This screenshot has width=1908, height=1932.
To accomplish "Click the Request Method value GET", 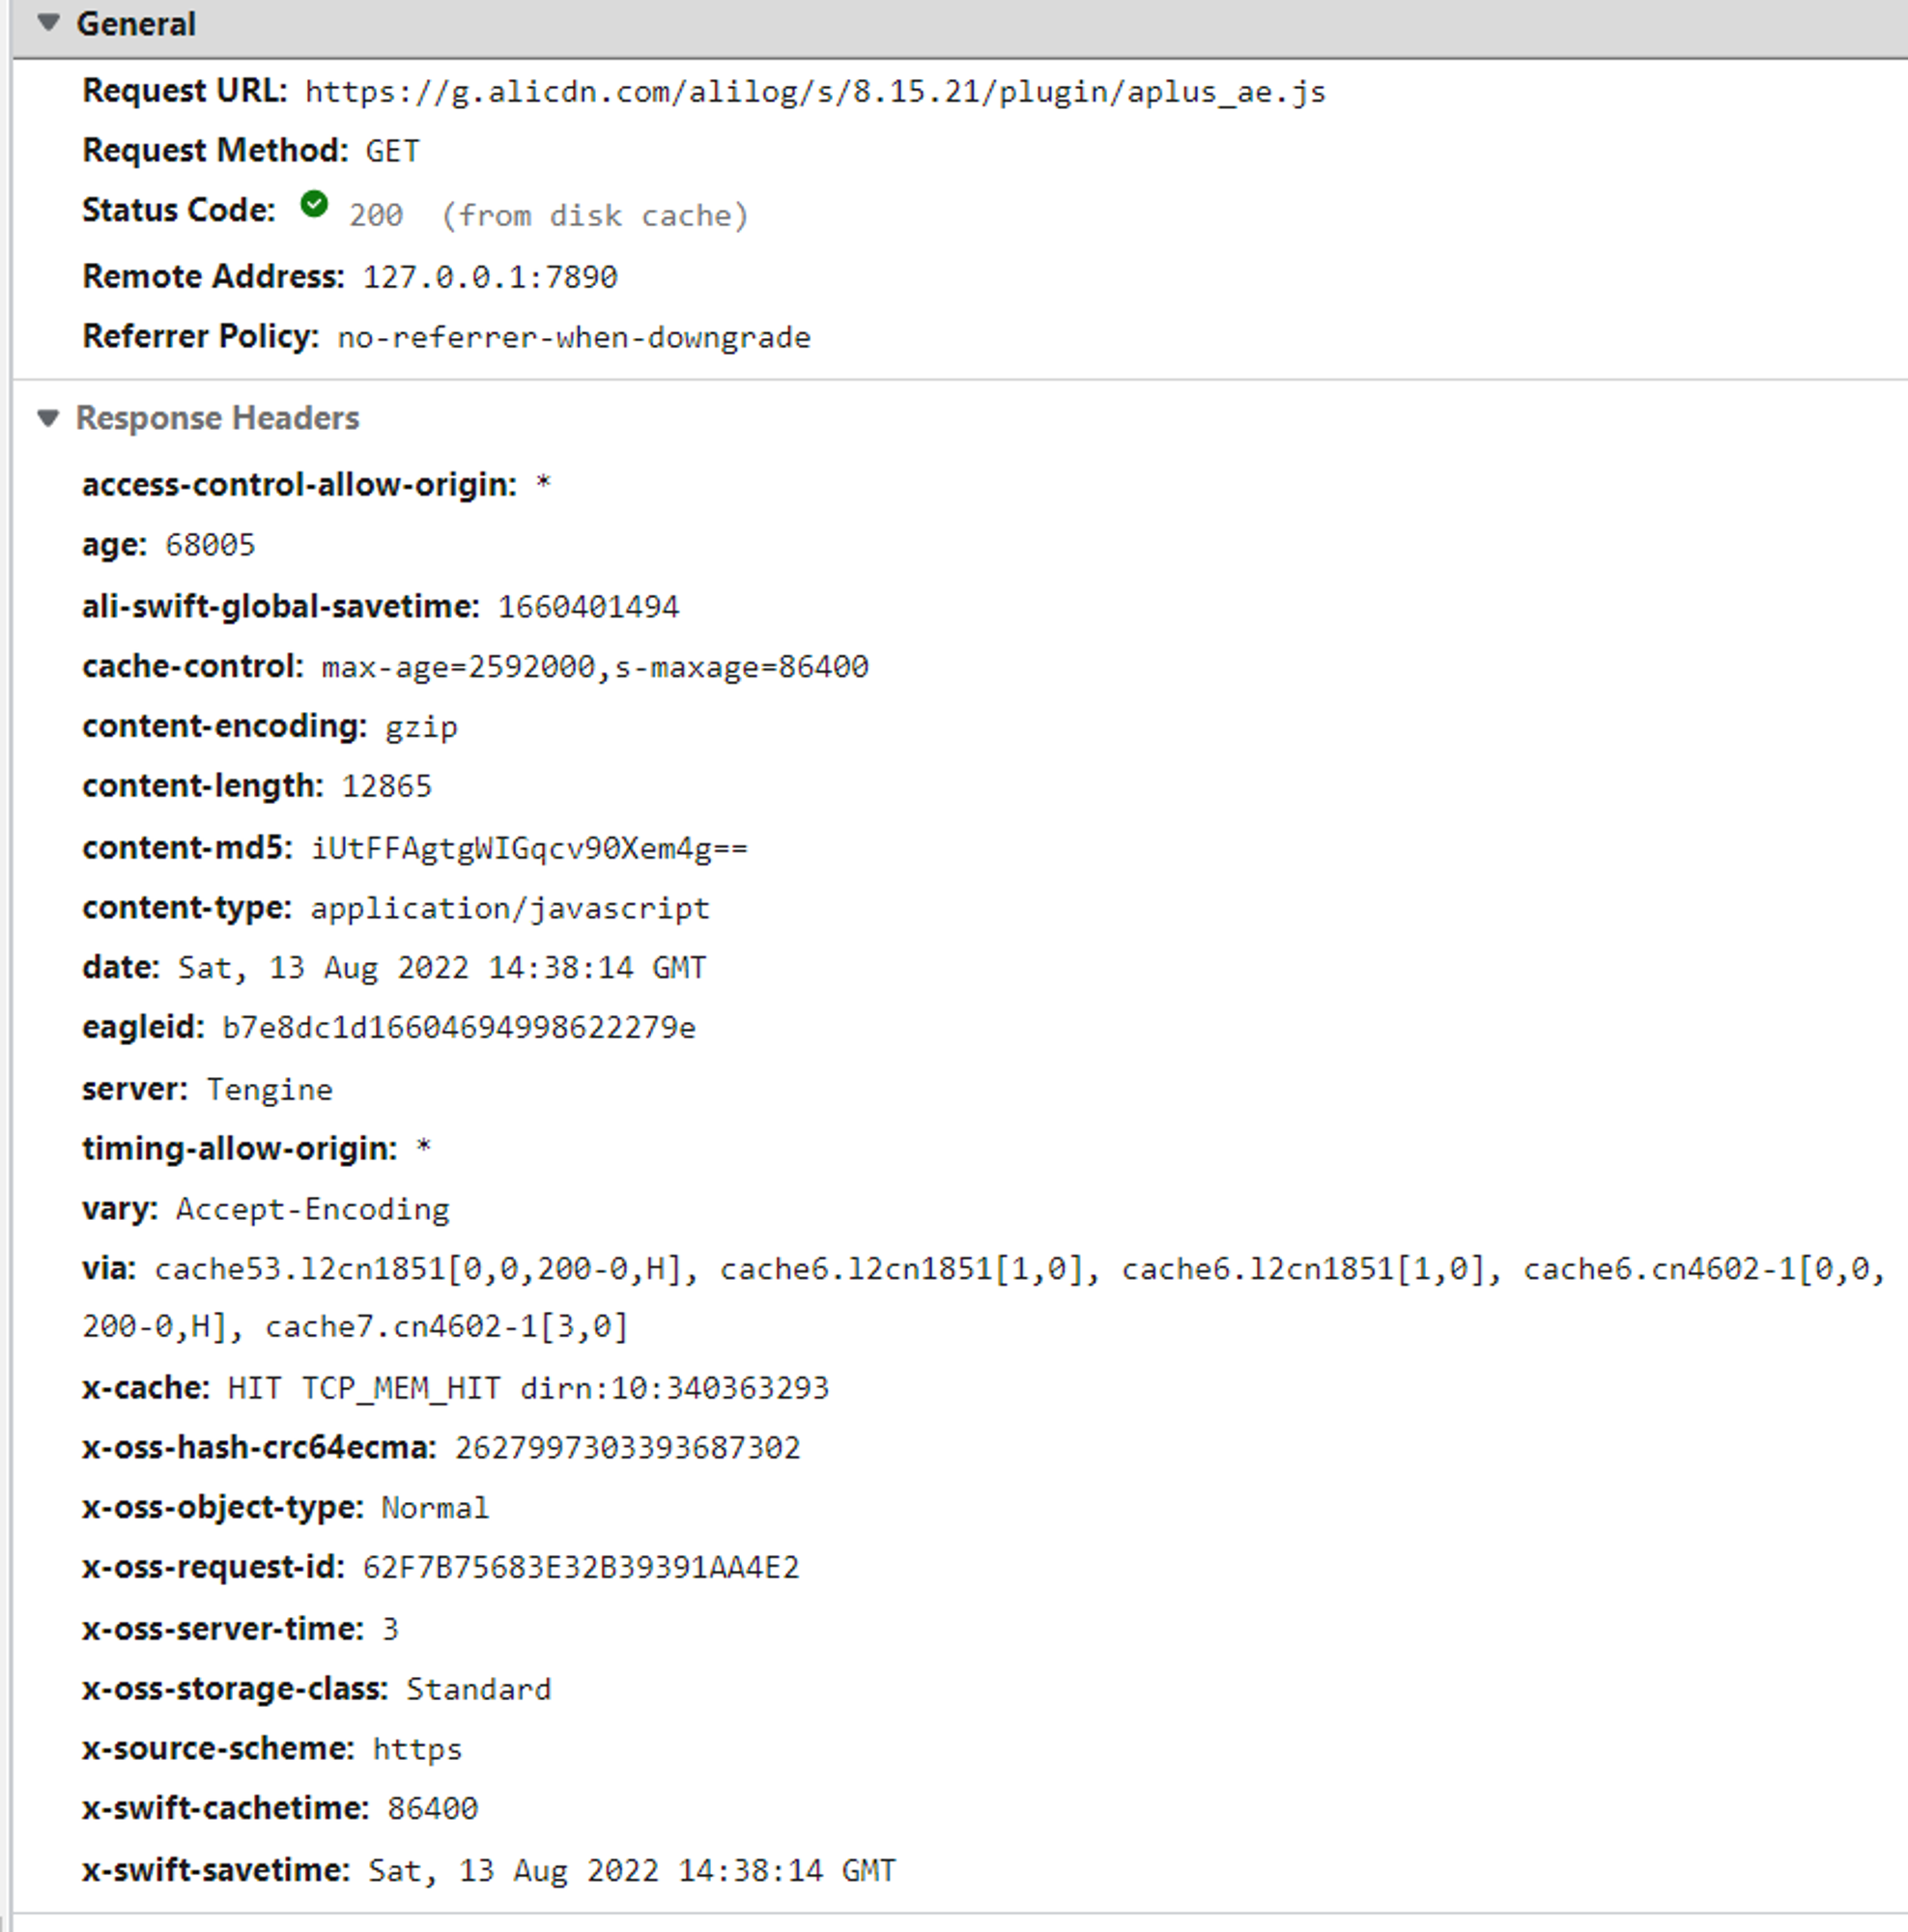I will coord(392,151).
